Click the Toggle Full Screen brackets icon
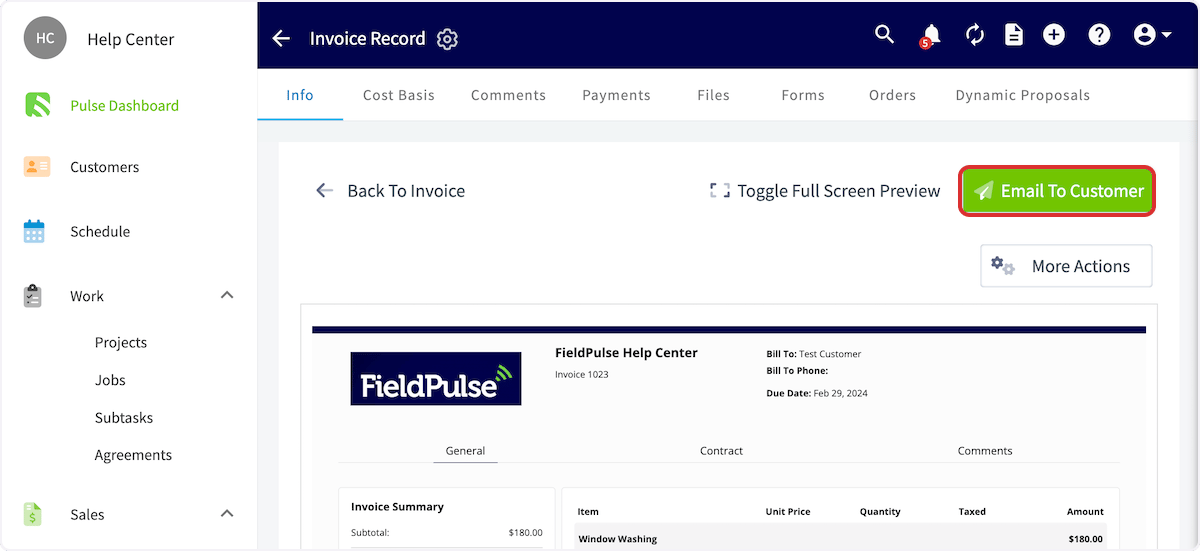 point(720,190)
